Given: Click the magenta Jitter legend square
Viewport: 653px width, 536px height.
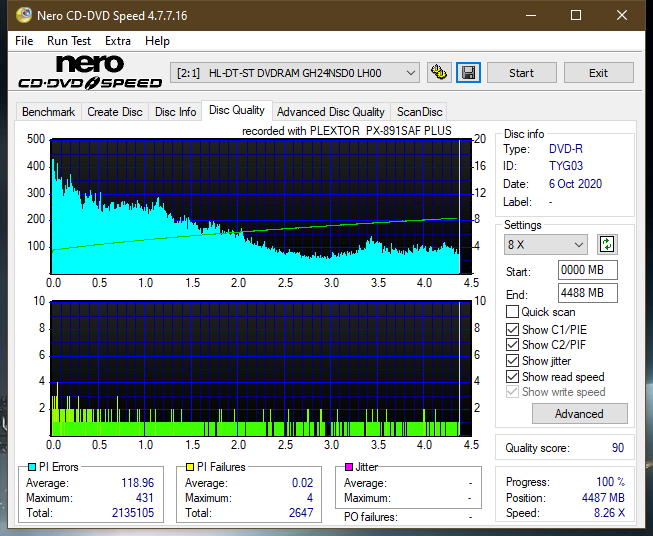Looking at the screenshot, I should coord(349,467).
